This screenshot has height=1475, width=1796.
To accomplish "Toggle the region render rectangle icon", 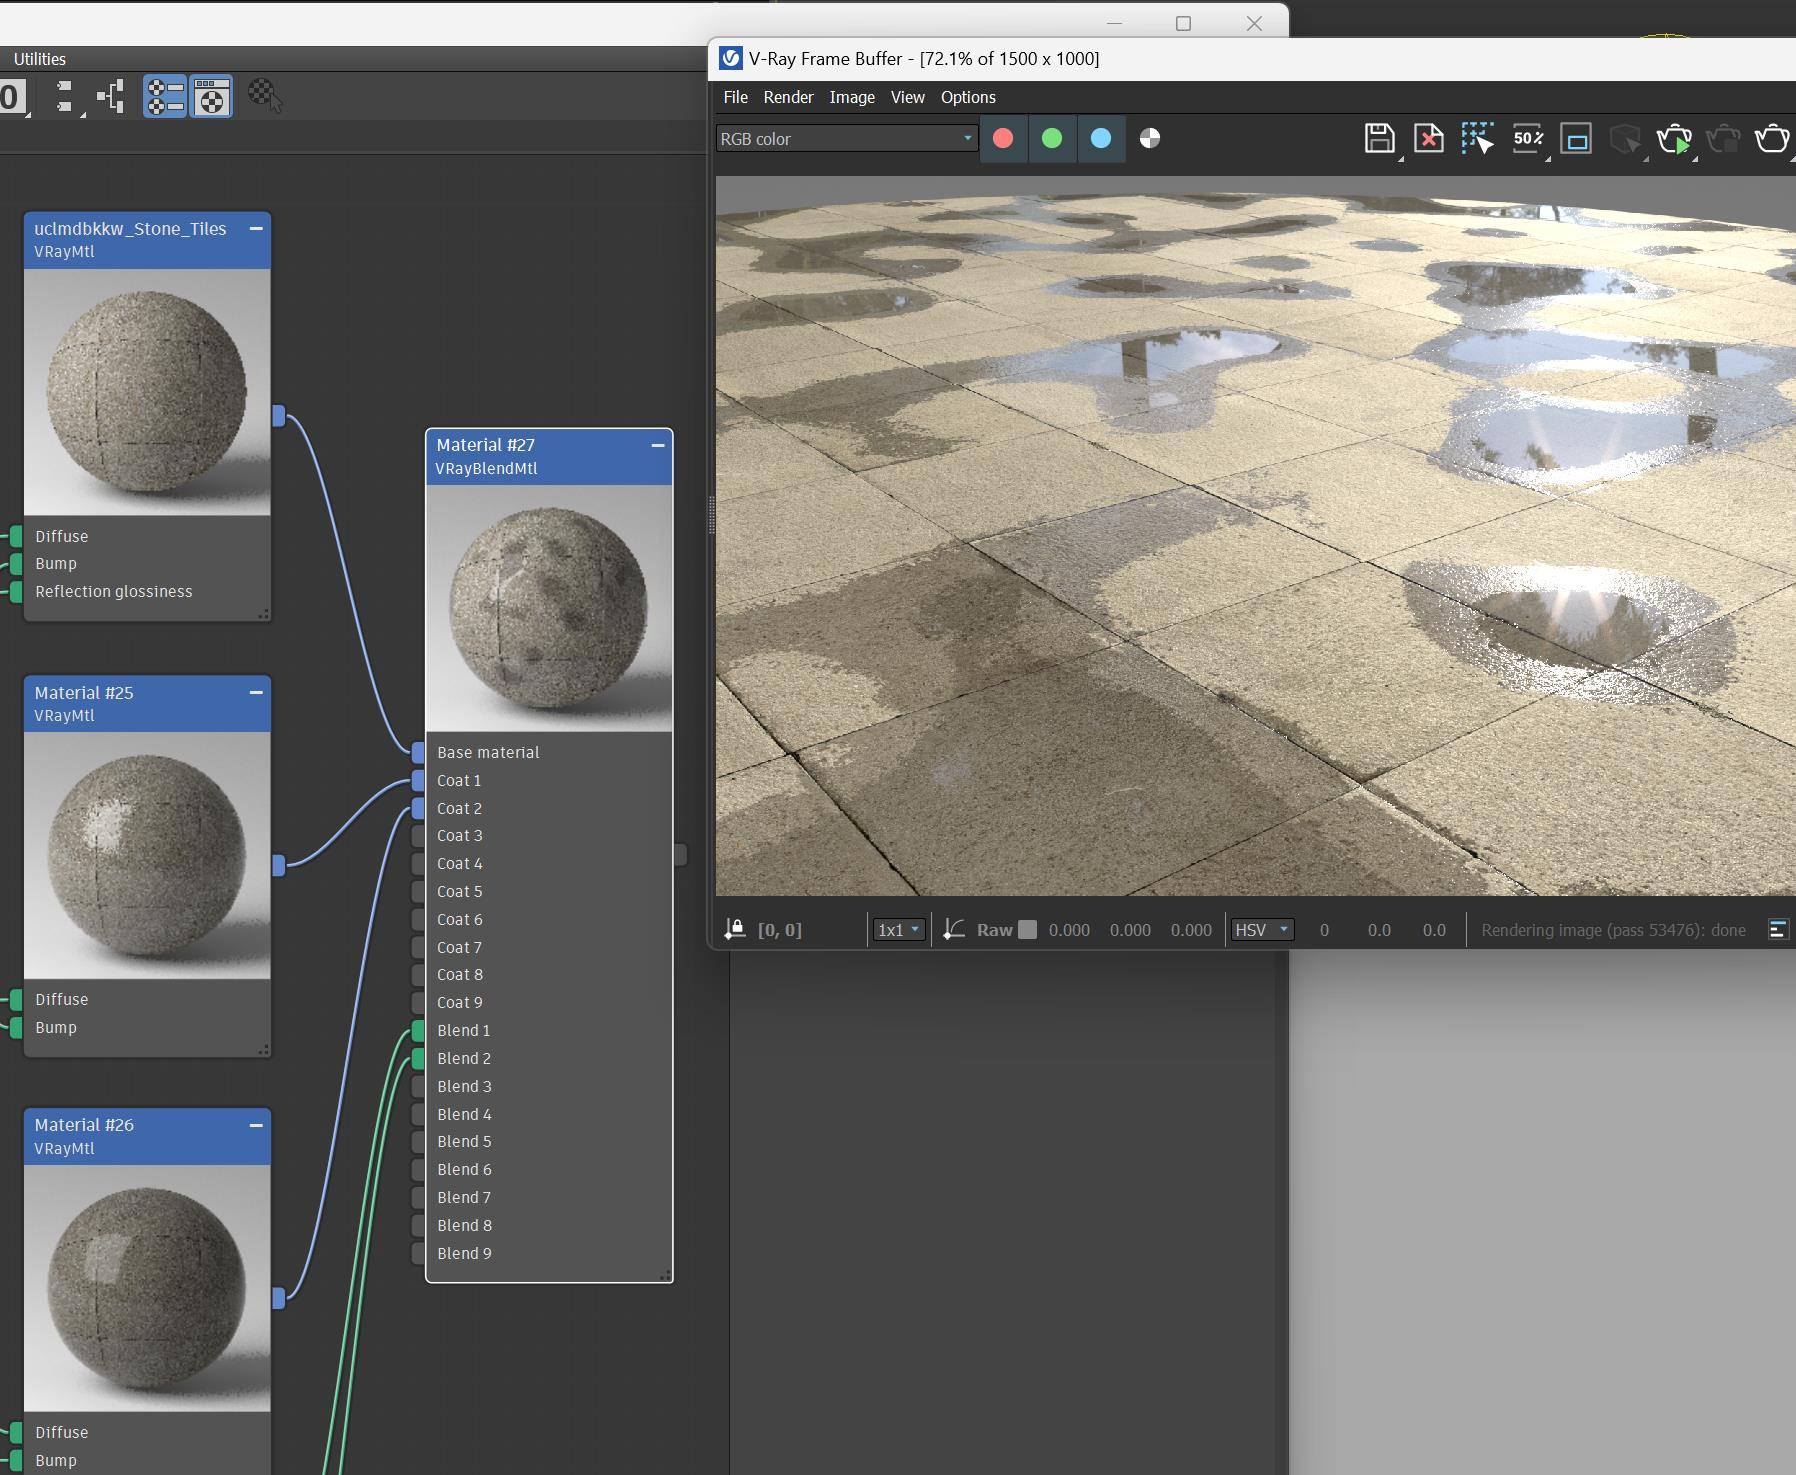I will point(1576,139).
